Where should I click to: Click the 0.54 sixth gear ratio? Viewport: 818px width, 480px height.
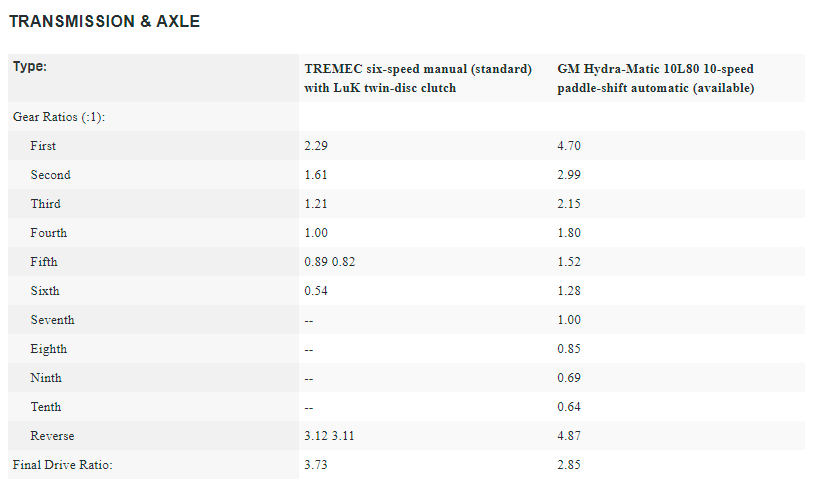click(317, 291)
